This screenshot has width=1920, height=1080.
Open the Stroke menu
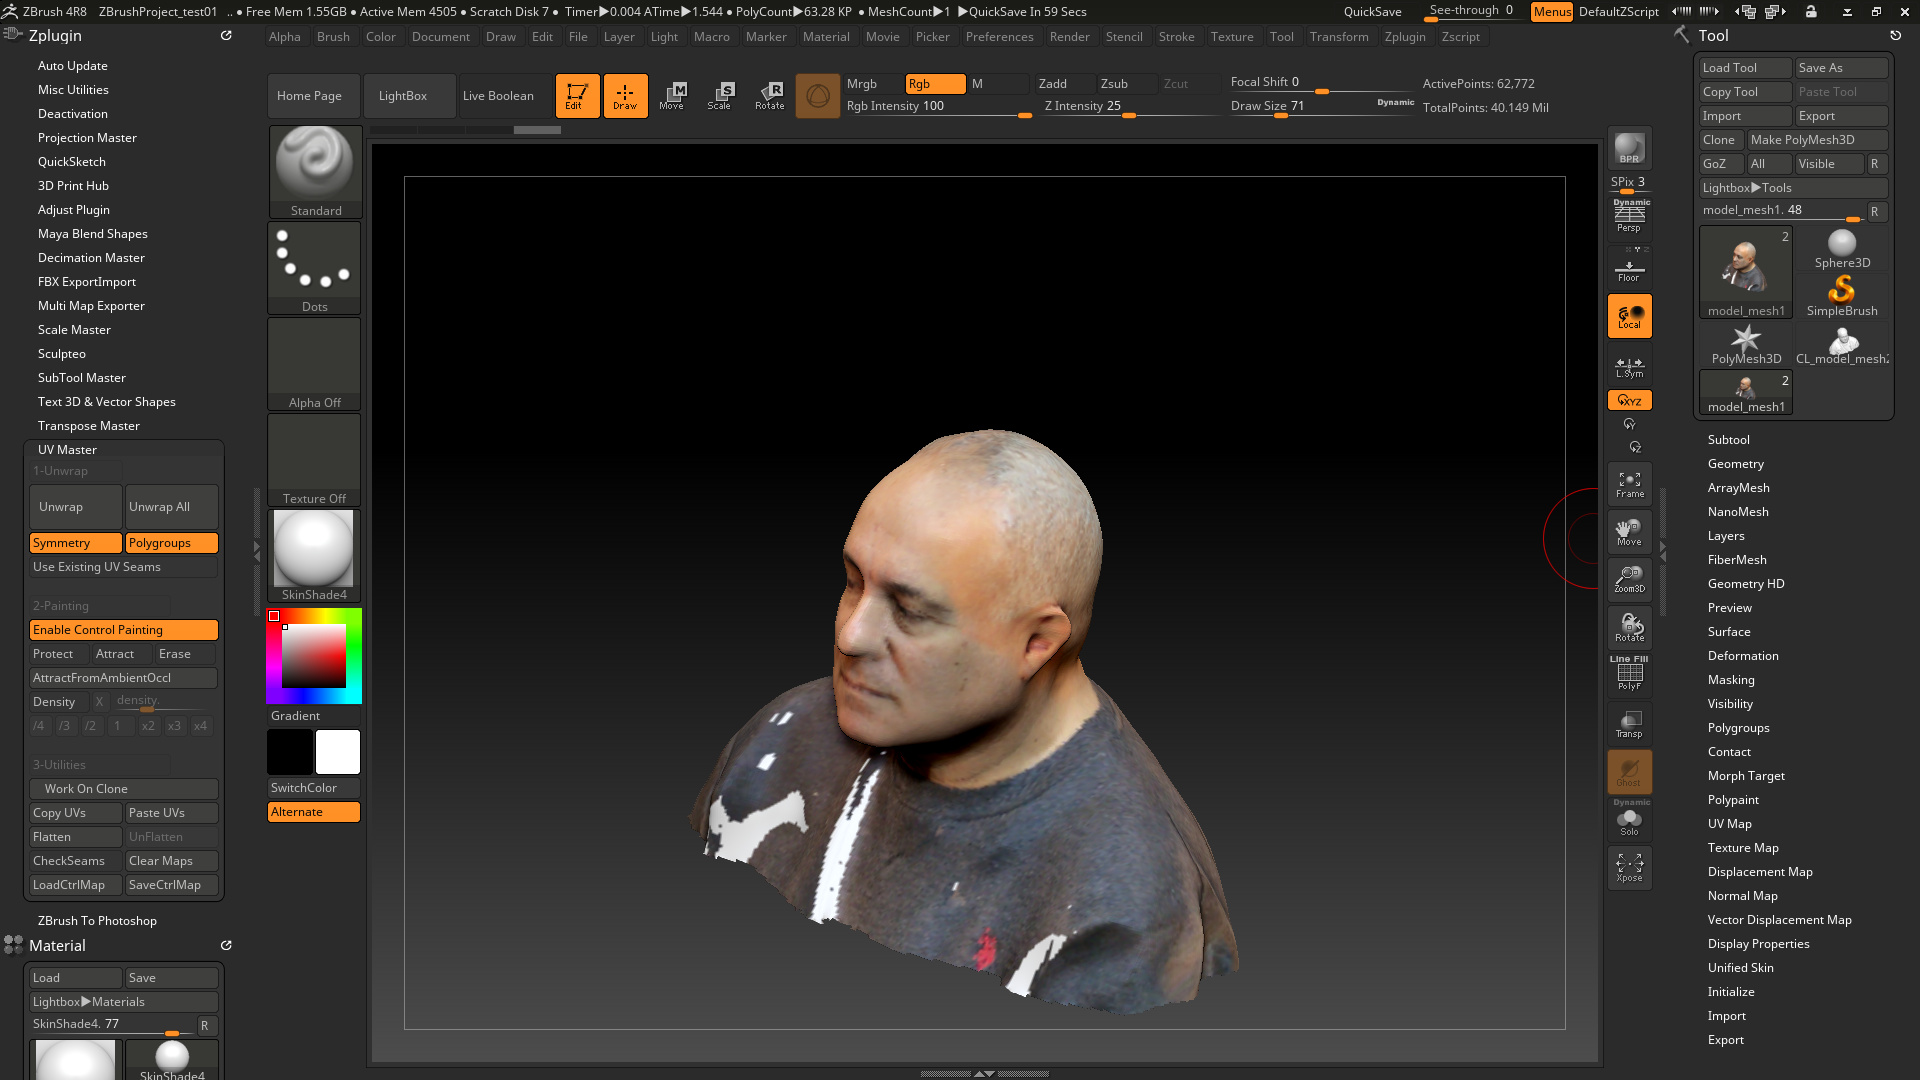pos(1176,37)
